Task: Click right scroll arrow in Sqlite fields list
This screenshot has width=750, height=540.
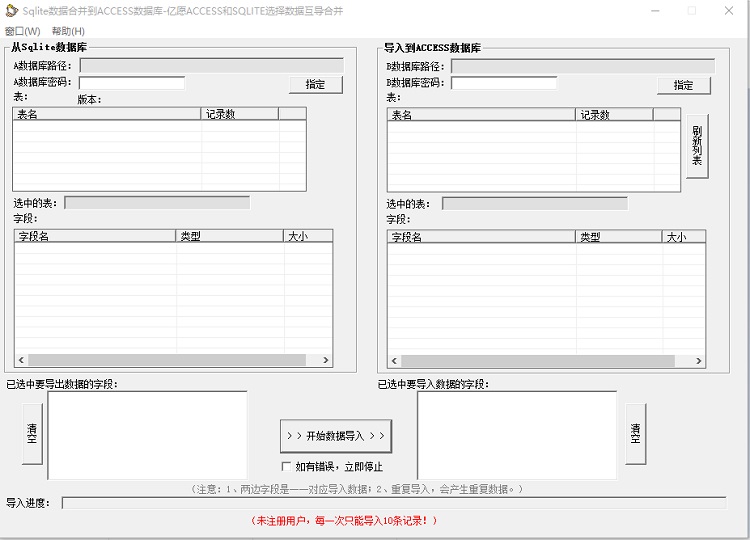Action: [326, 360]
